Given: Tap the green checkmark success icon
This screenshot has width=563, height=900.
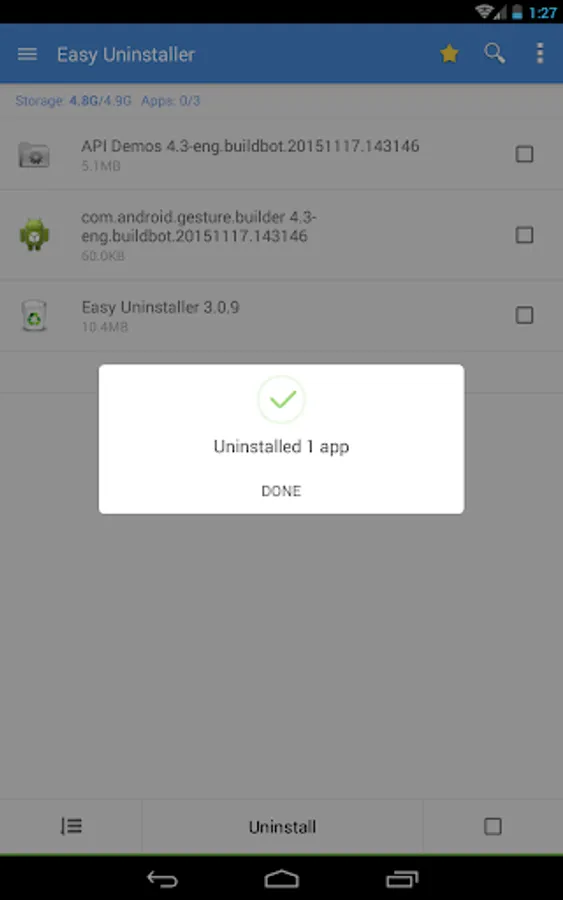Looking at the screenshot, I should coord(281,399).
